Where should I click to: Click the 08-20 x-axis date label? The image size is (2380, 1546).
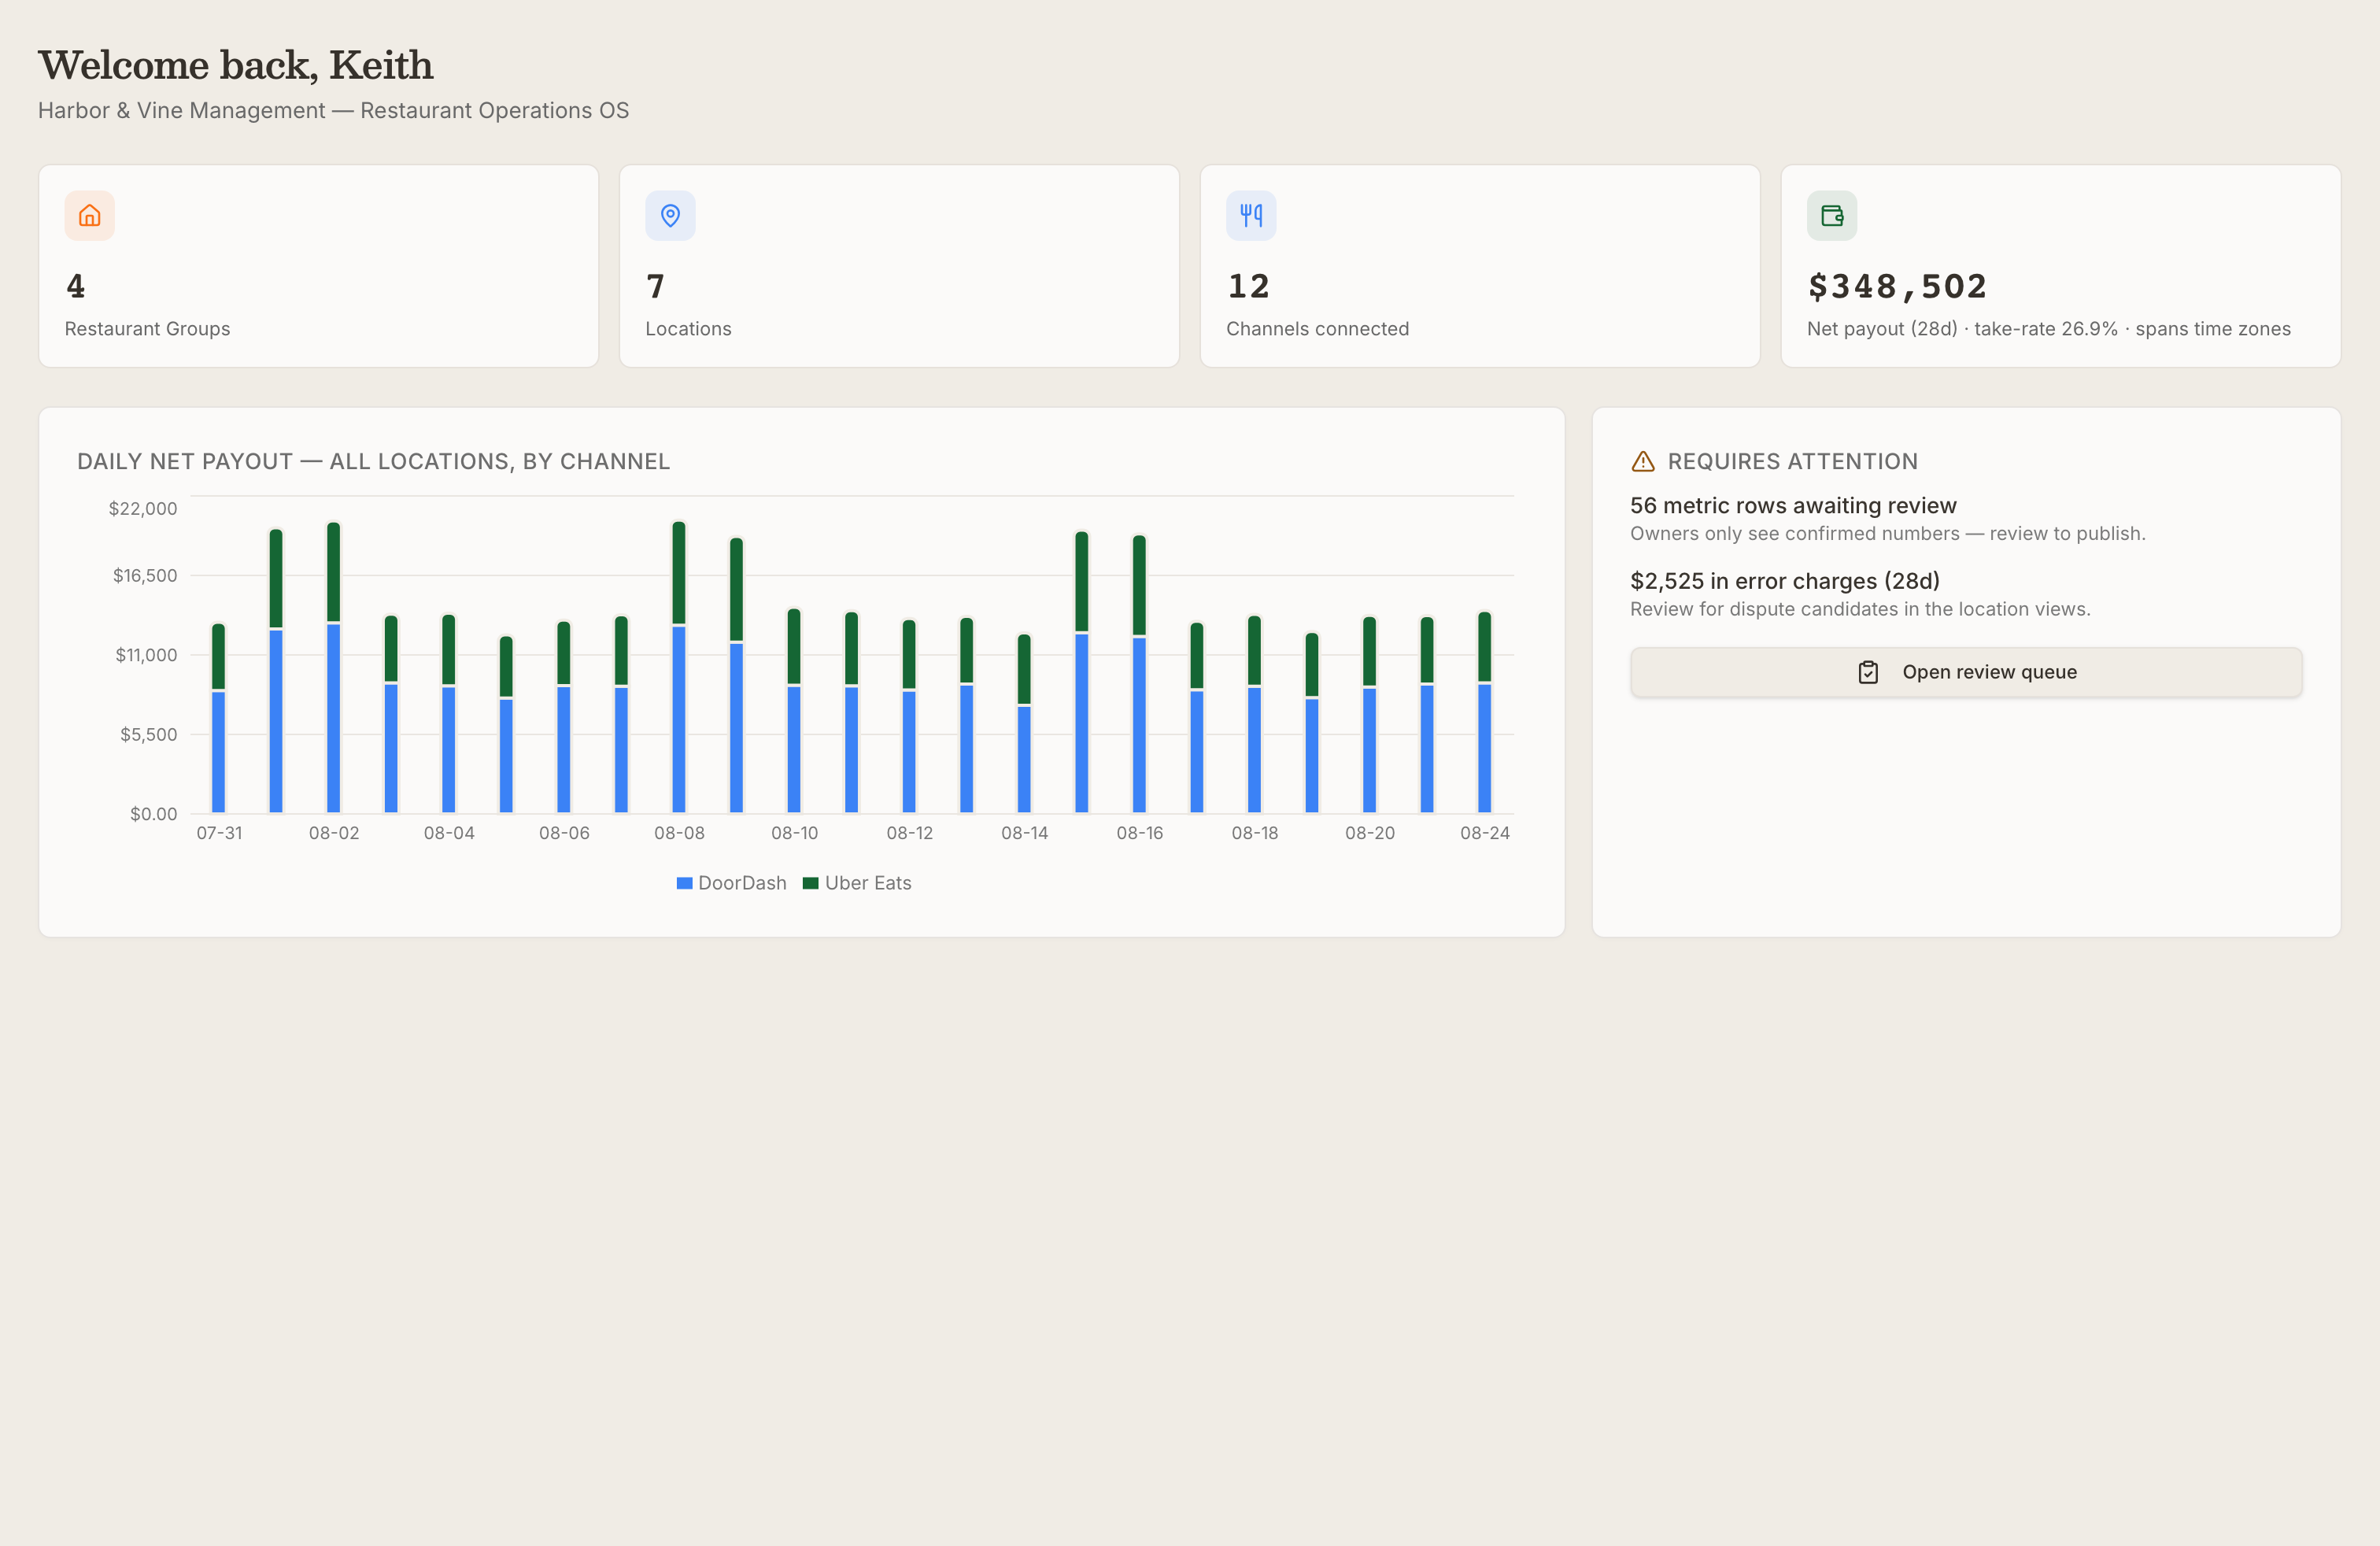click(x=1370, y=833)
